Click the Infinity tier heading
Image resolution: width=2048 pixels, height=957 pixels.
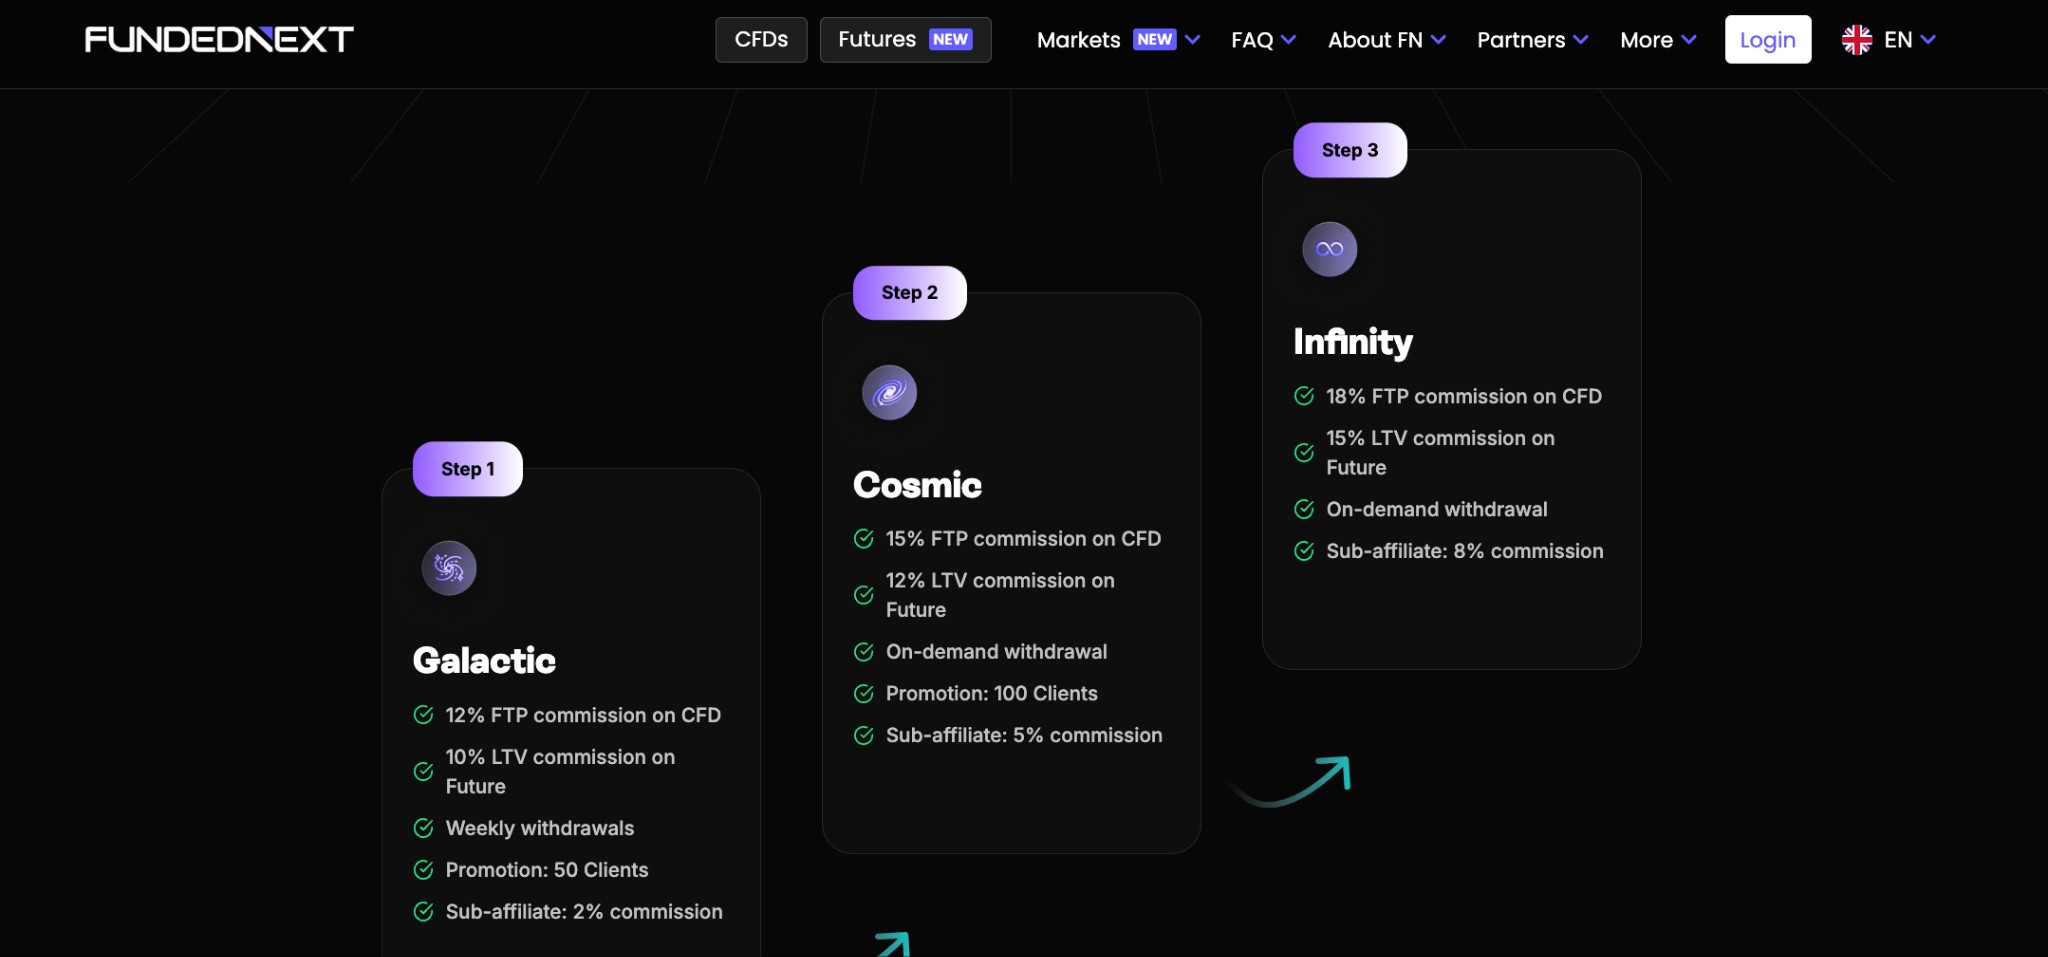click(1353, 342)
